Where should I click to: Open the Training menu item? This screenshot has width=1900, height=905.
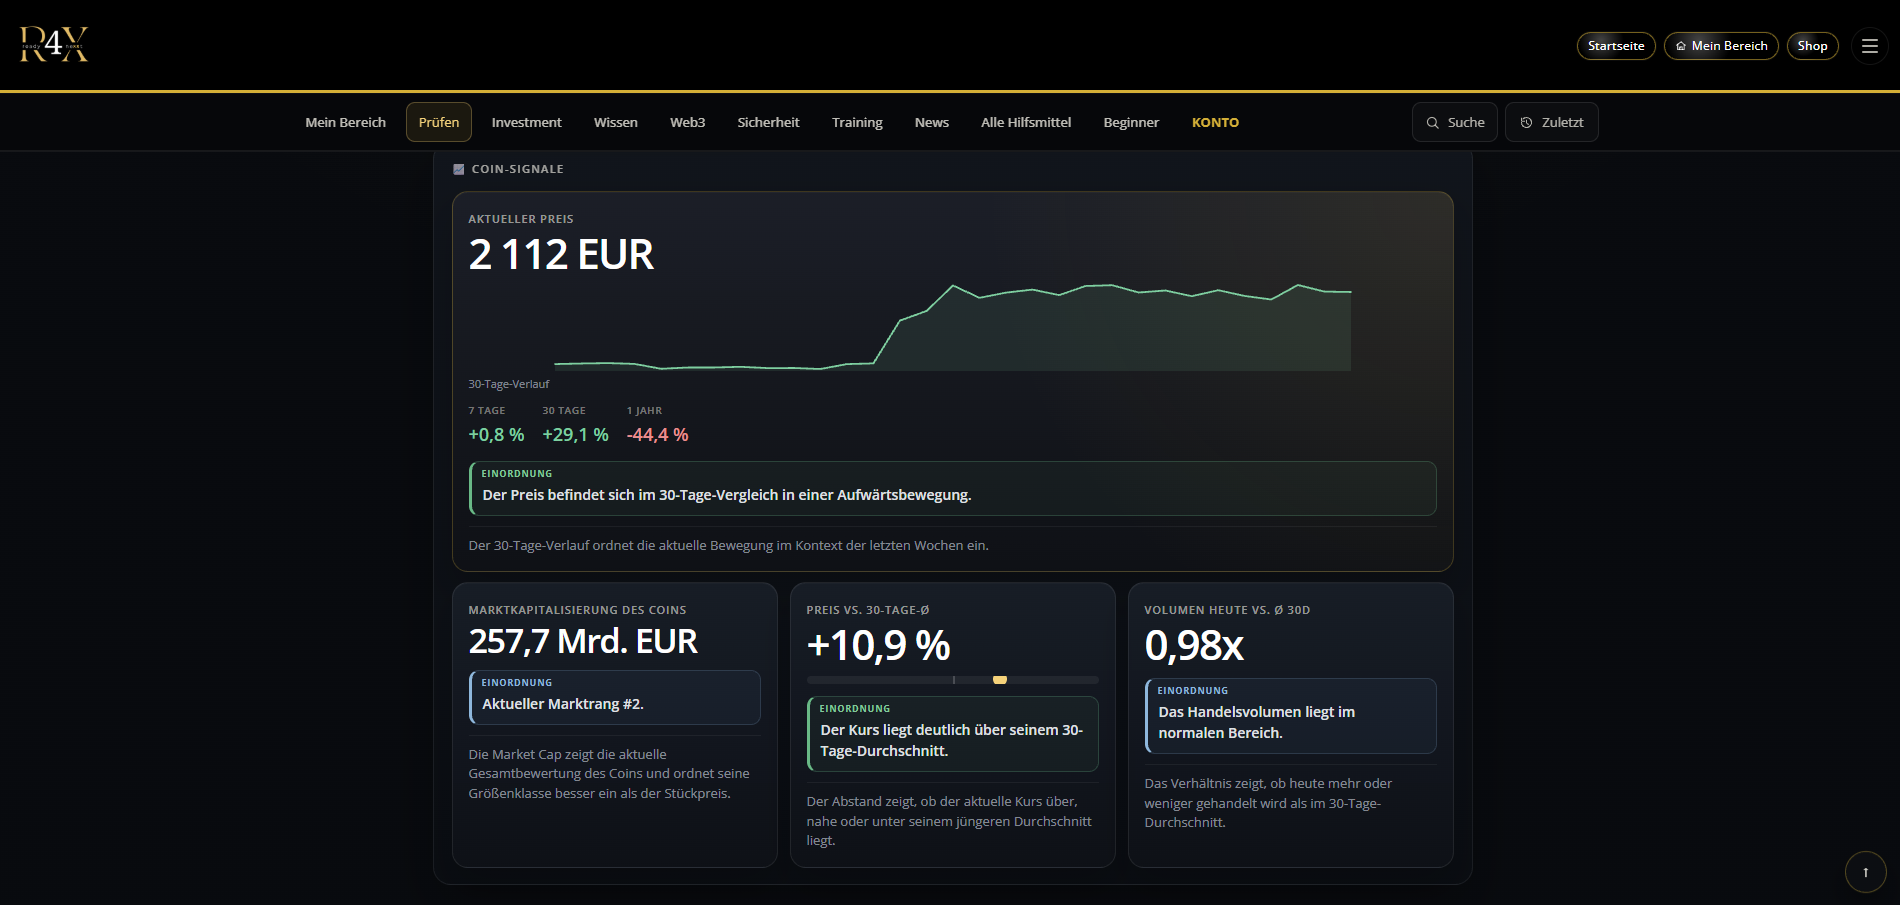point(857,122)
